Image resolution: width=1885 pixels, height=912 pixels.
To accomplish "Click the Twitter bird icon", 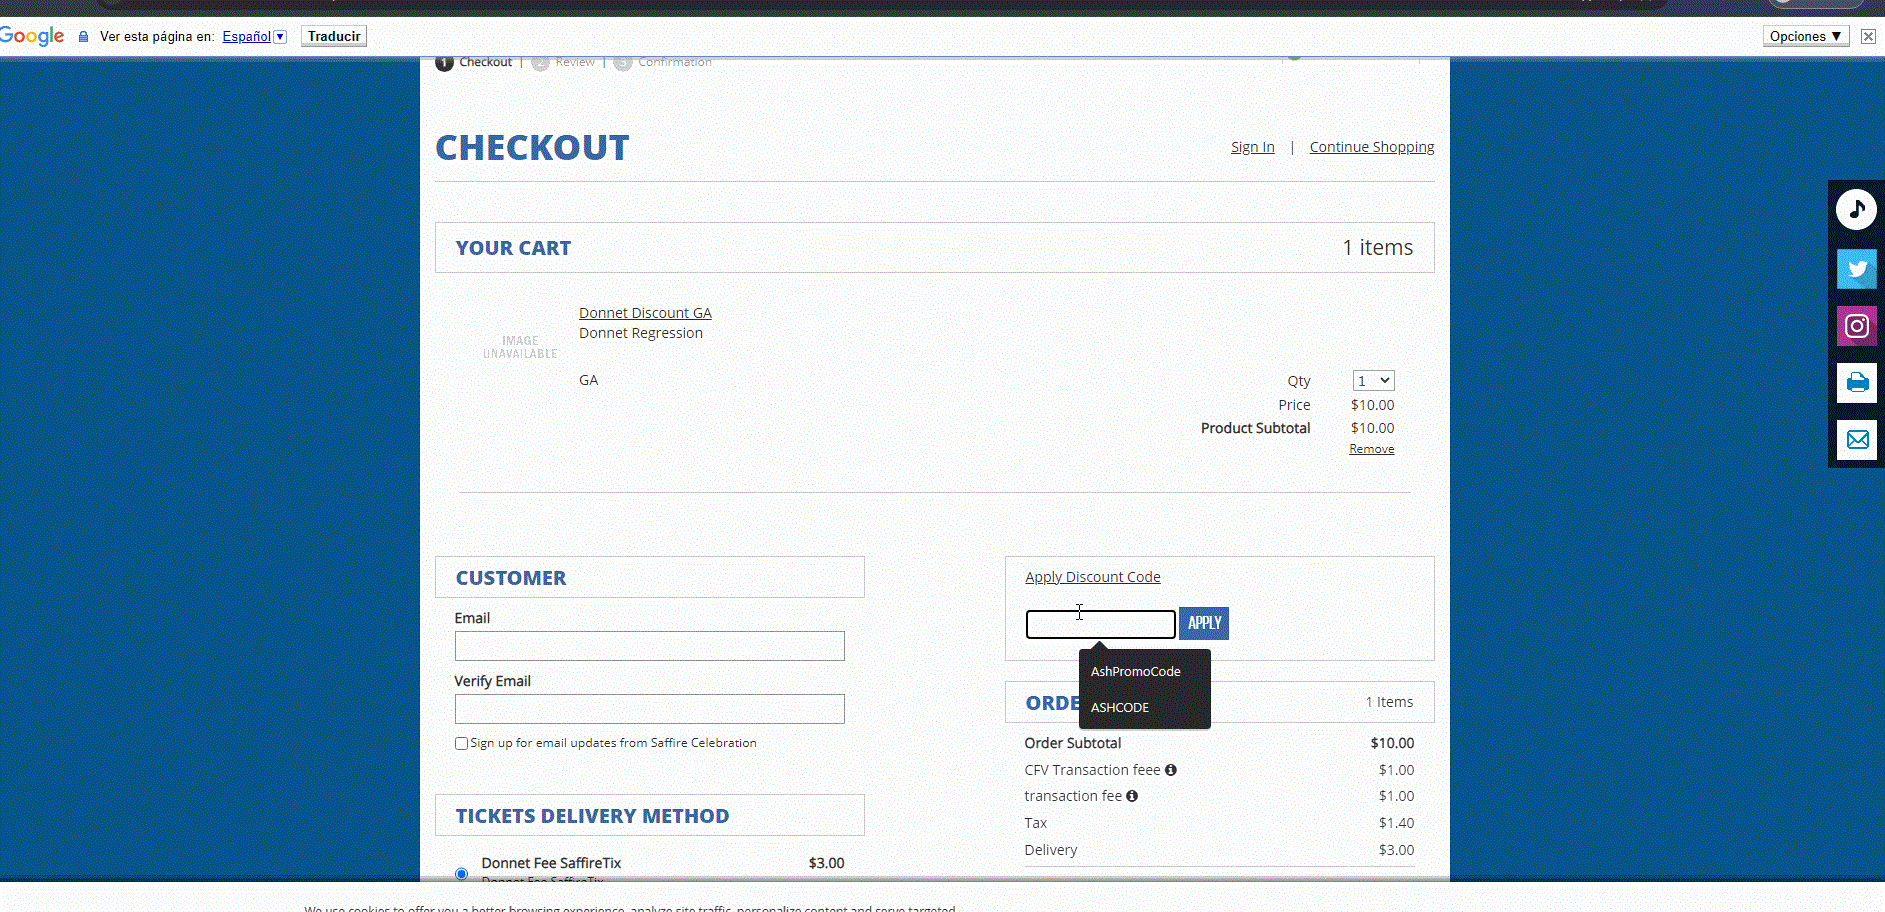I will (x=1856, y=269).
